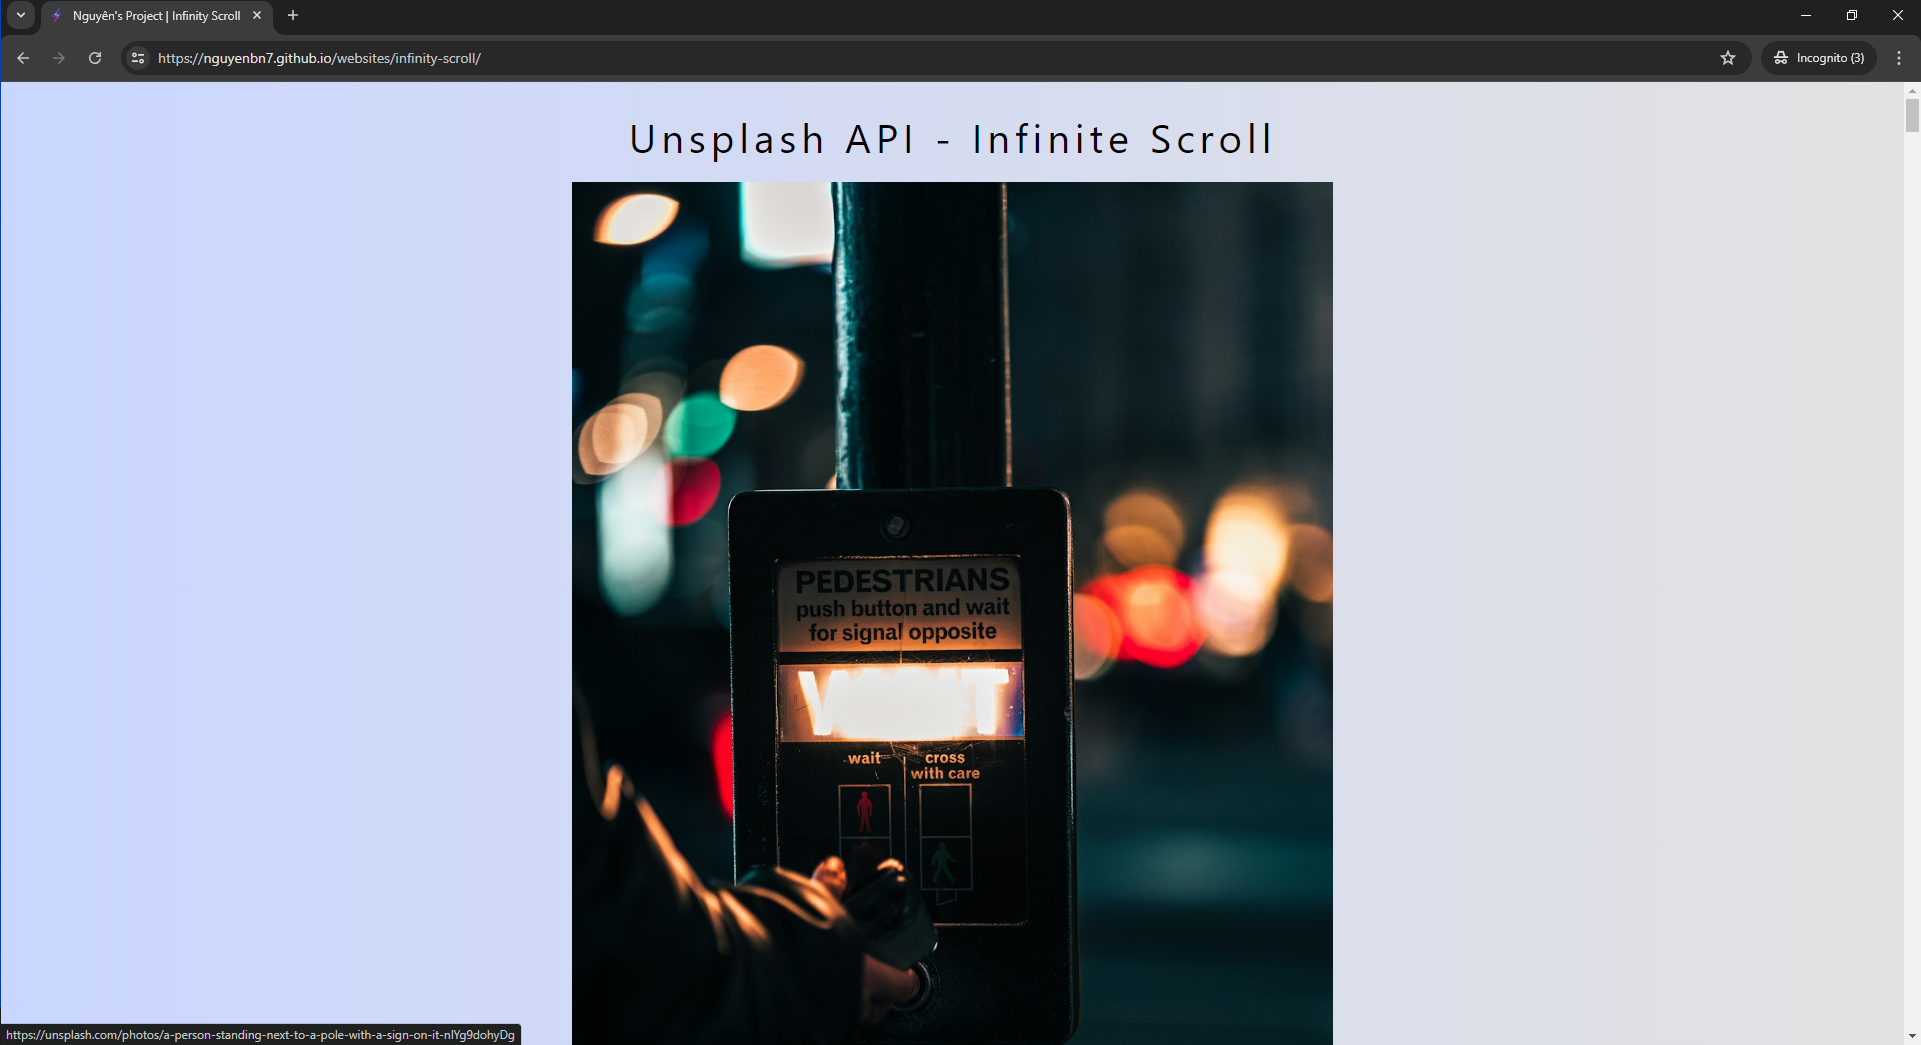
Task: Open the pedestrian crossing photo on Unsplash
Action: point(952,613)
